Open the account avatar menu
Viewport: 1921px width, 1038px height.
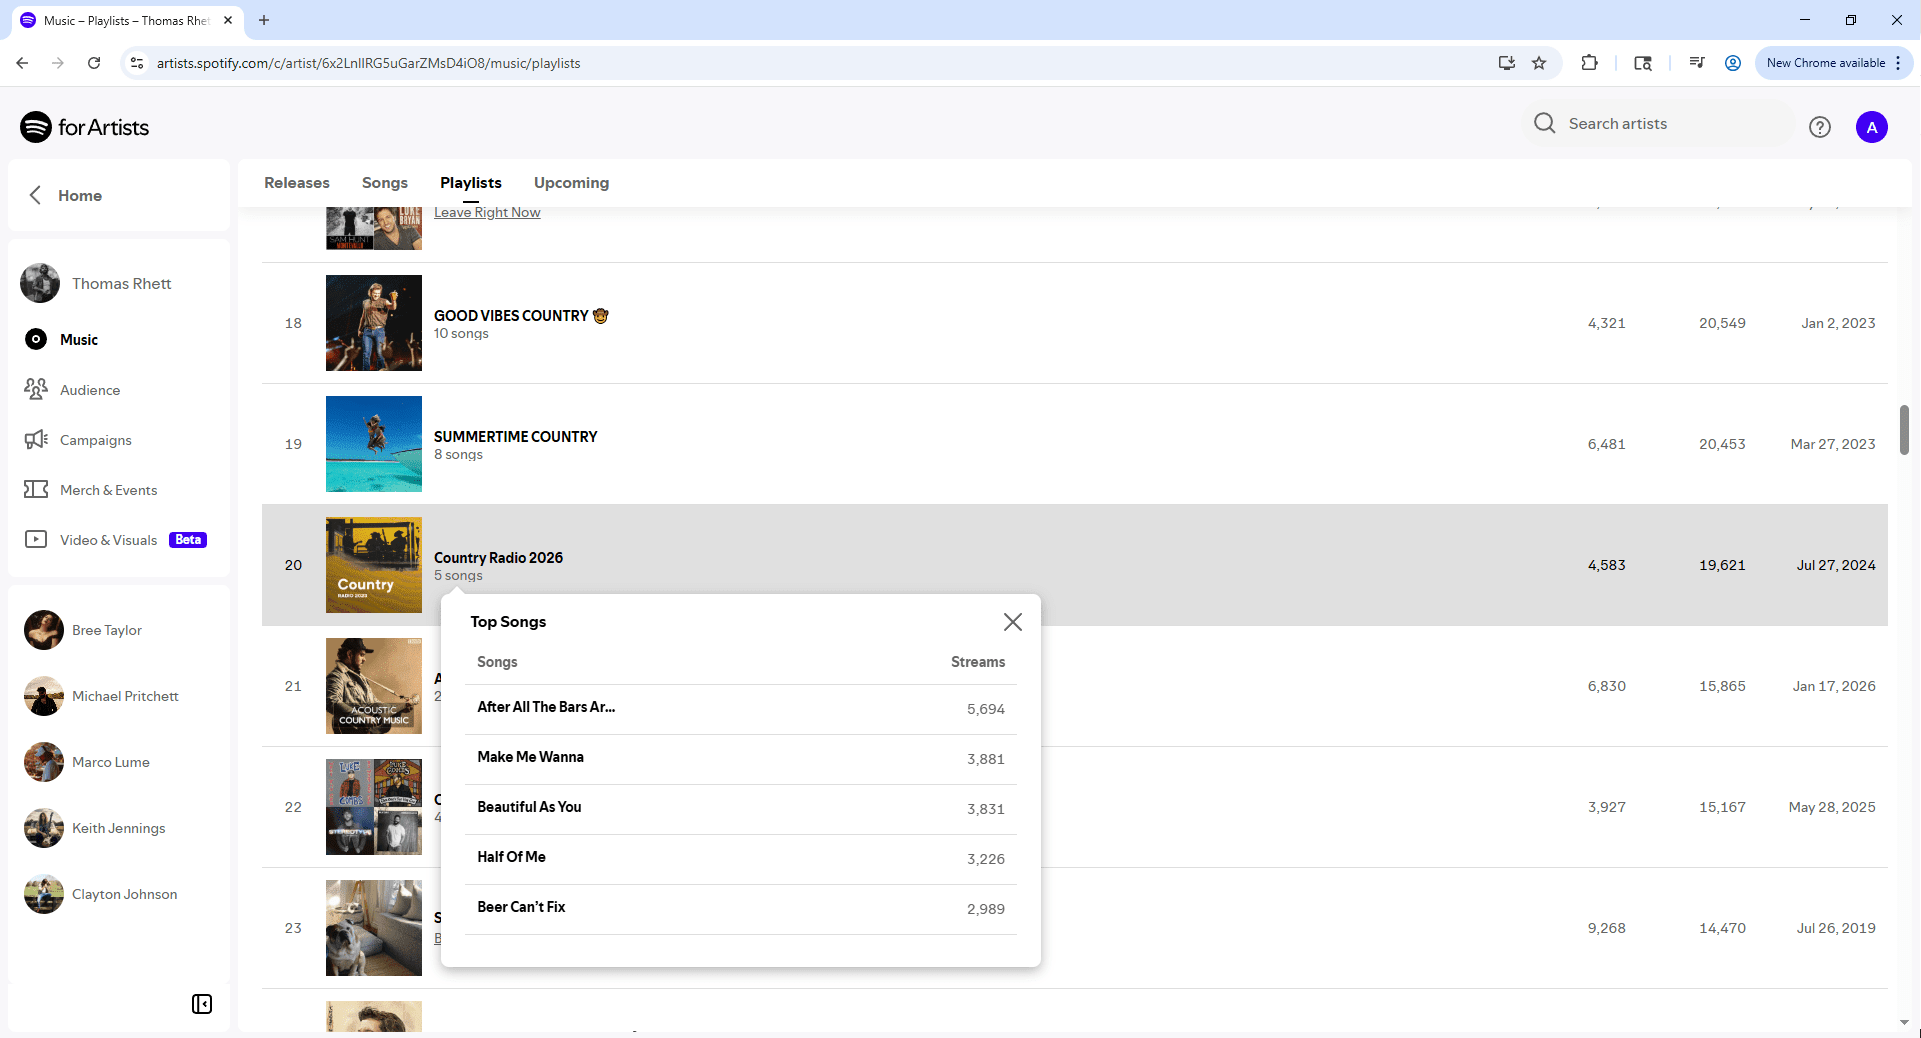pos(1872,127)
